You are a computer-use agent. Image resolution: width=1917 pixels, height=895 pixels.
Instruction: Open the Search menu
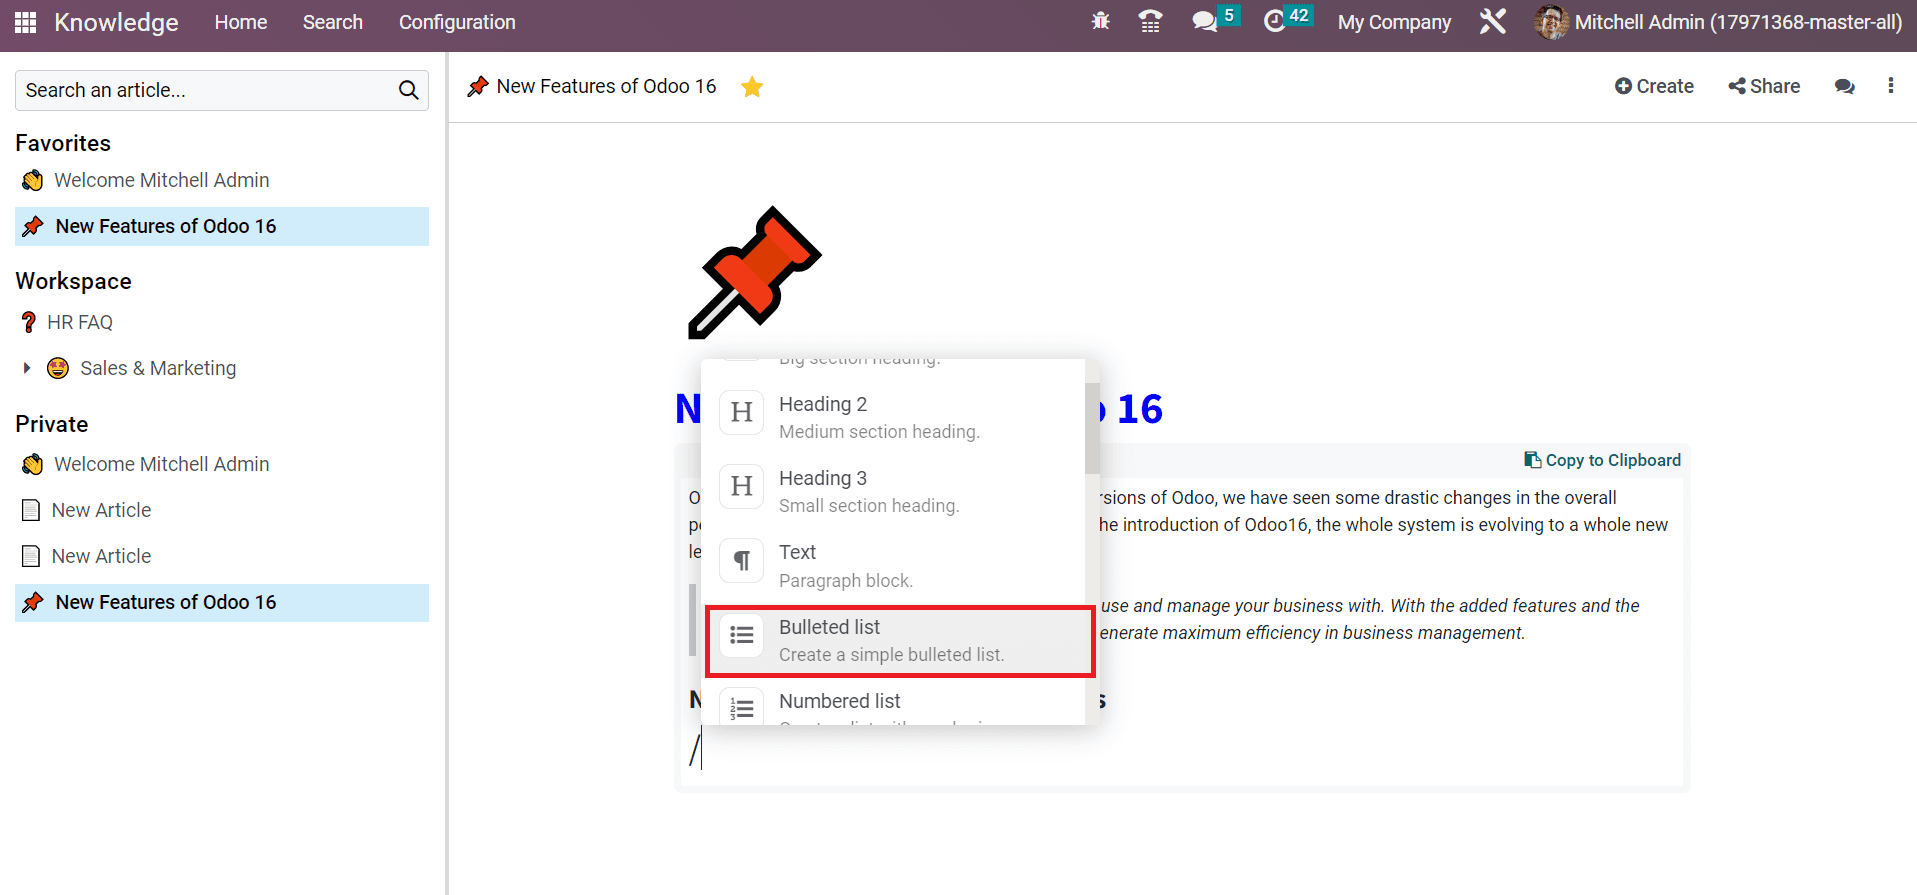[333, 22]
